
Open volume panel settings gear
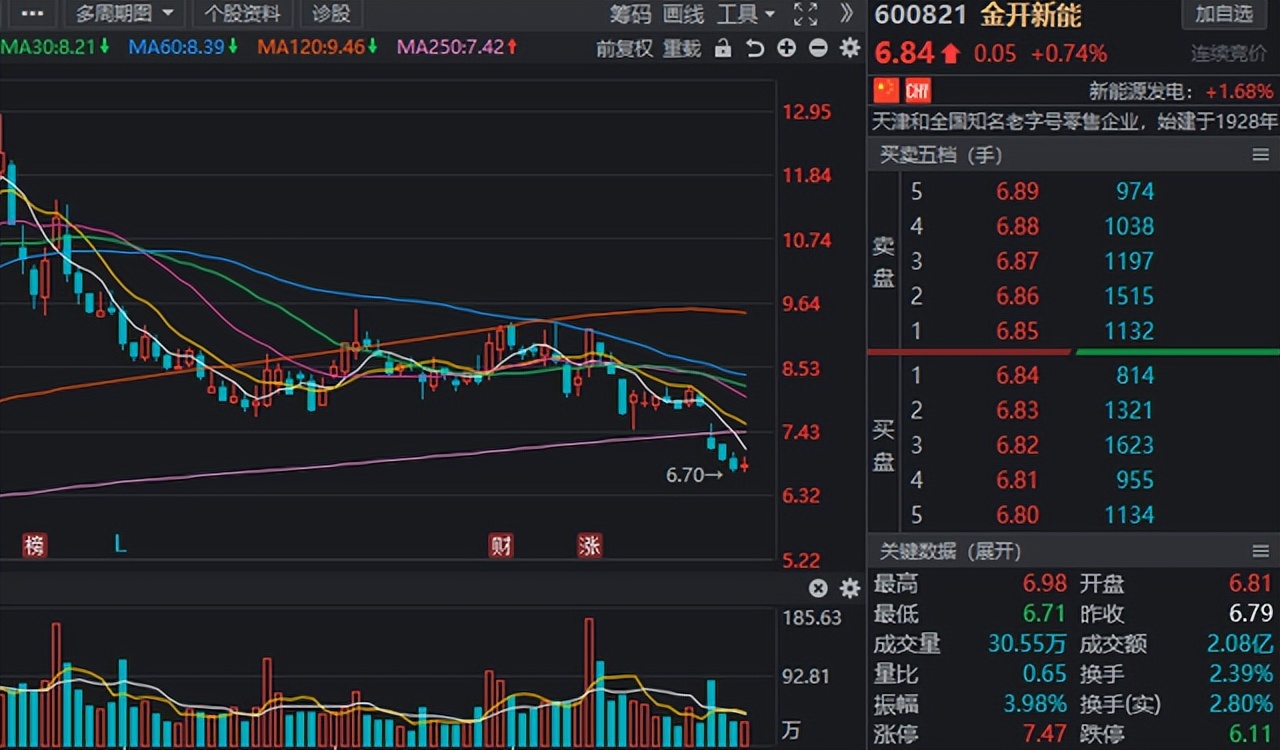tap(850, 588)
